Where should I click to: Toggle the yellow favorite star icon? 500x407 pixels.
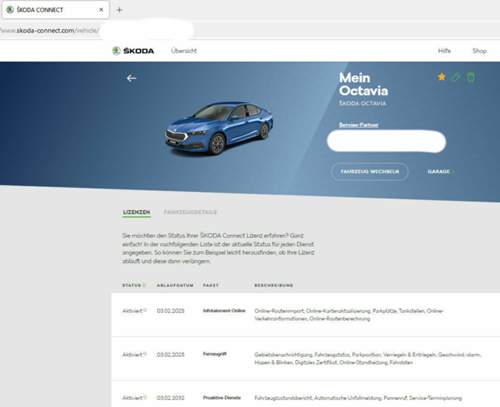[x=441, y=77]
